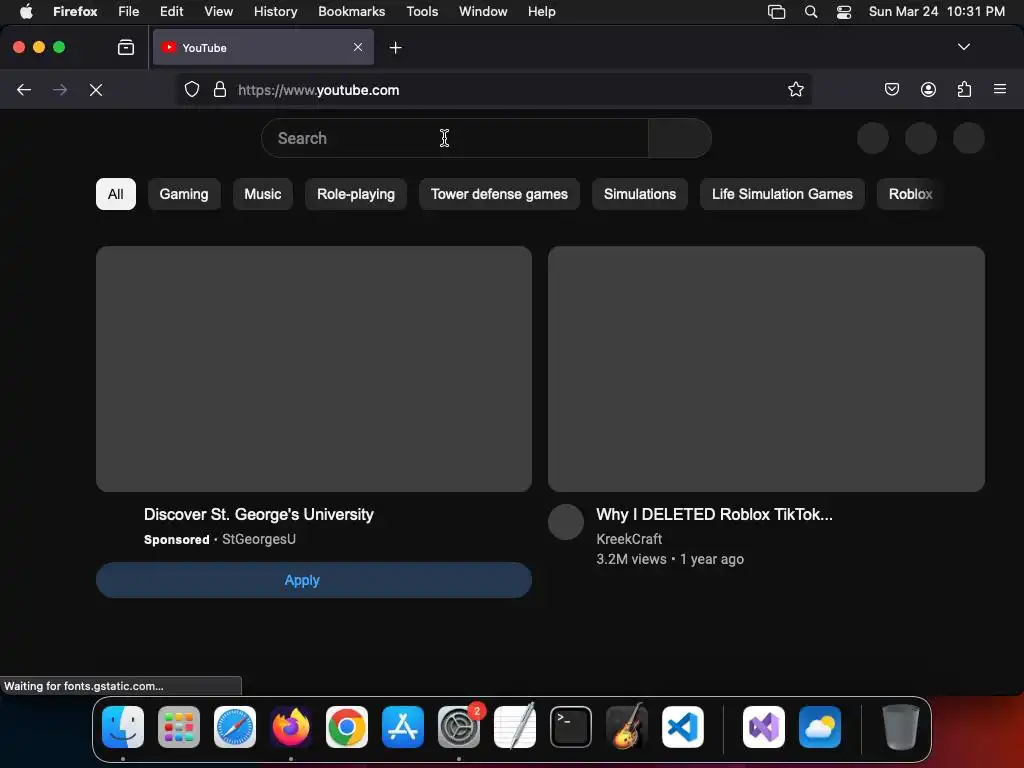Stop page loading with the X button

(96, 89)
